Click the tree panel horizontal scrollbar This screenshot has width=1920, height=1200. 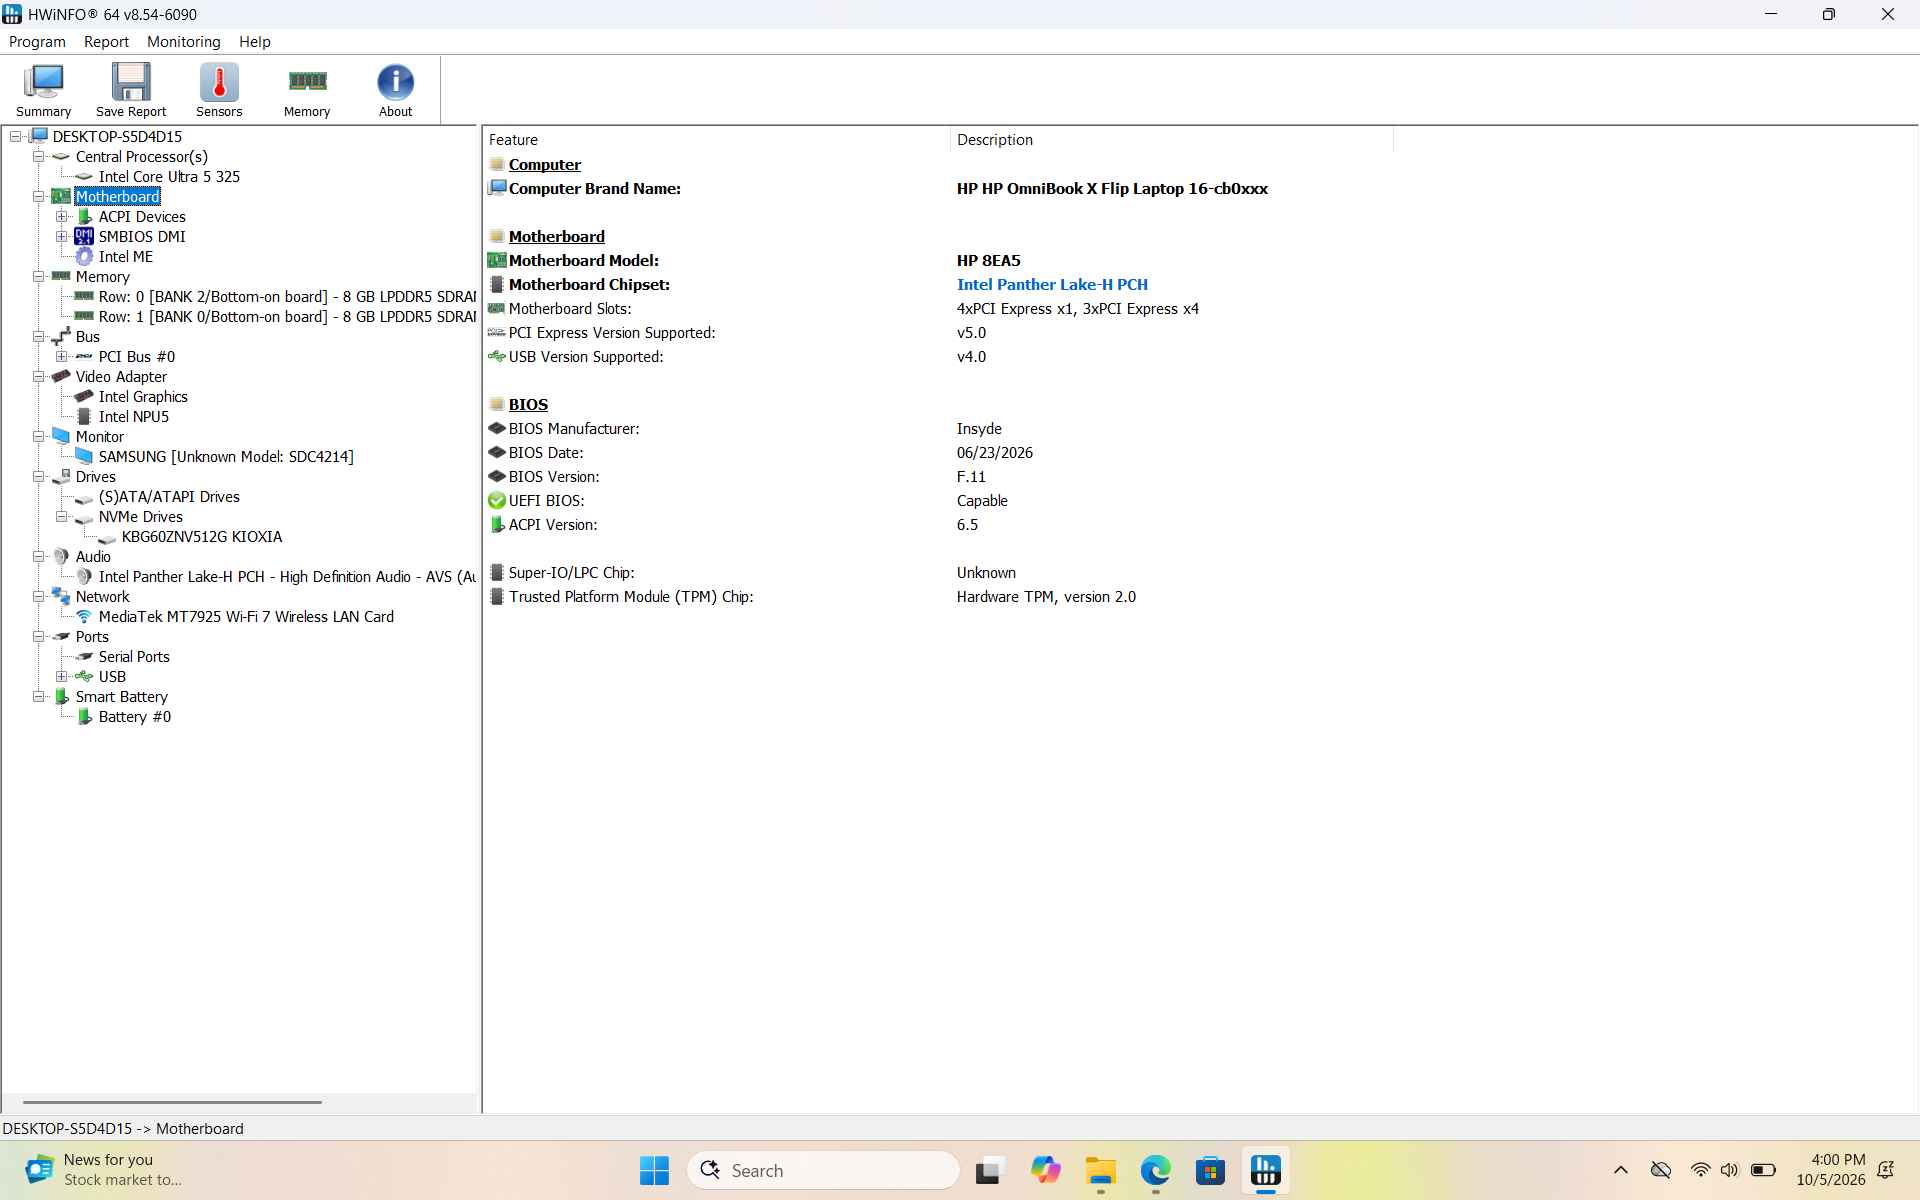pyautogui.click(x=172, y=1102)
